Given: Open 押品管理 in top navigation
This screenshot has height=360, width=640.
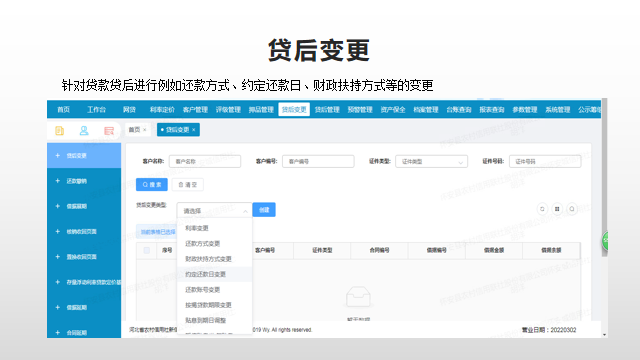Looking at the screenshot, I should coord(261,109).
